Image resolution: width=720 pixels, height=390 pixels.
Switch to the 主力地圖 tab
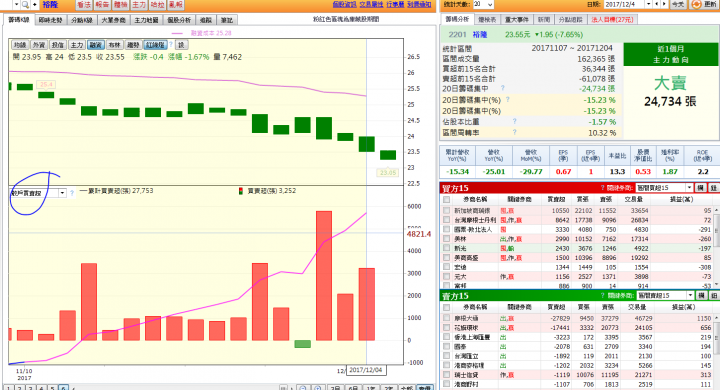[146, 20]
